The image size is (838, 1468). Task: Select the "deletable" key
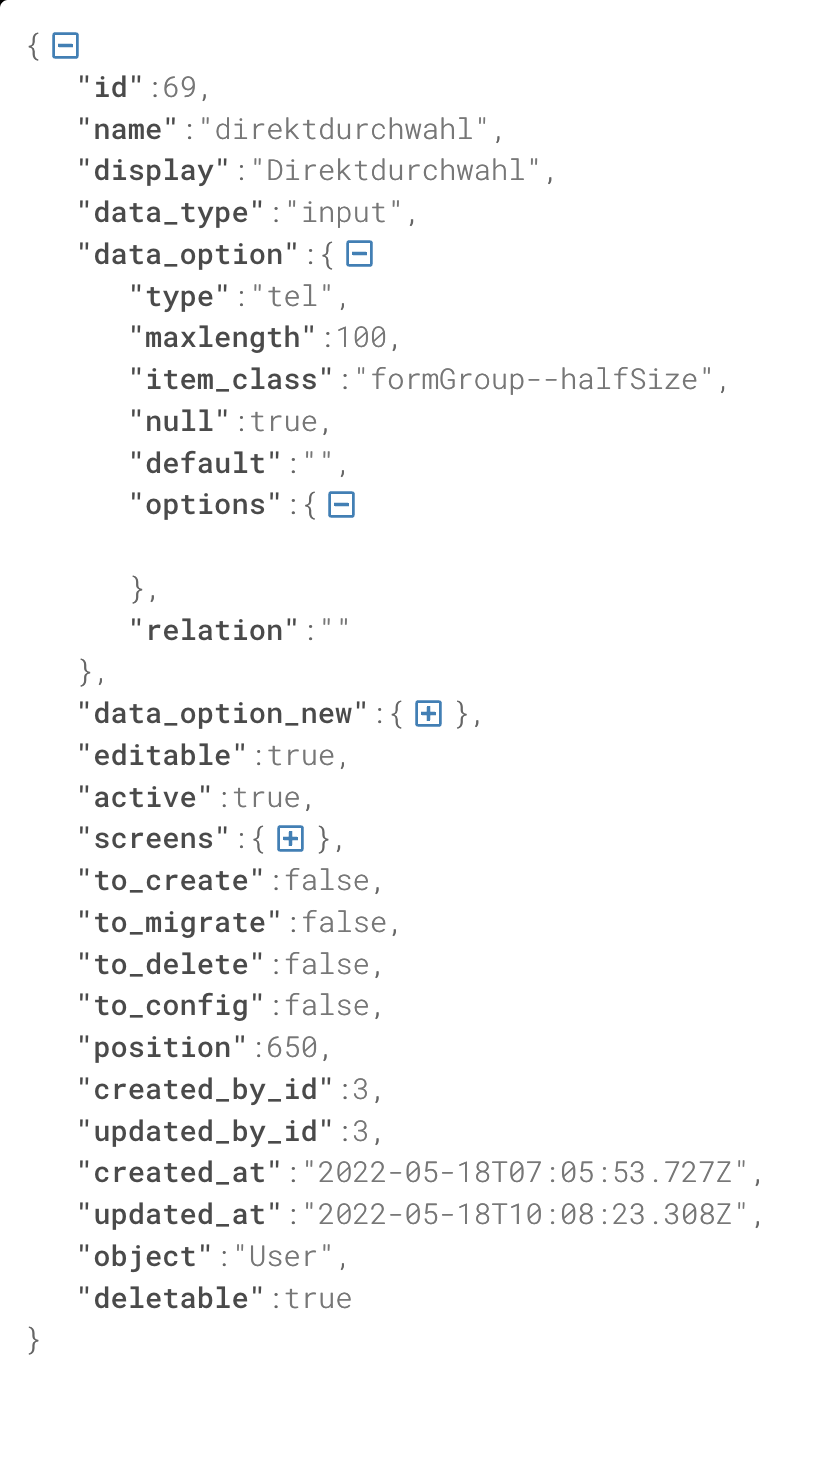(171, 1299)
